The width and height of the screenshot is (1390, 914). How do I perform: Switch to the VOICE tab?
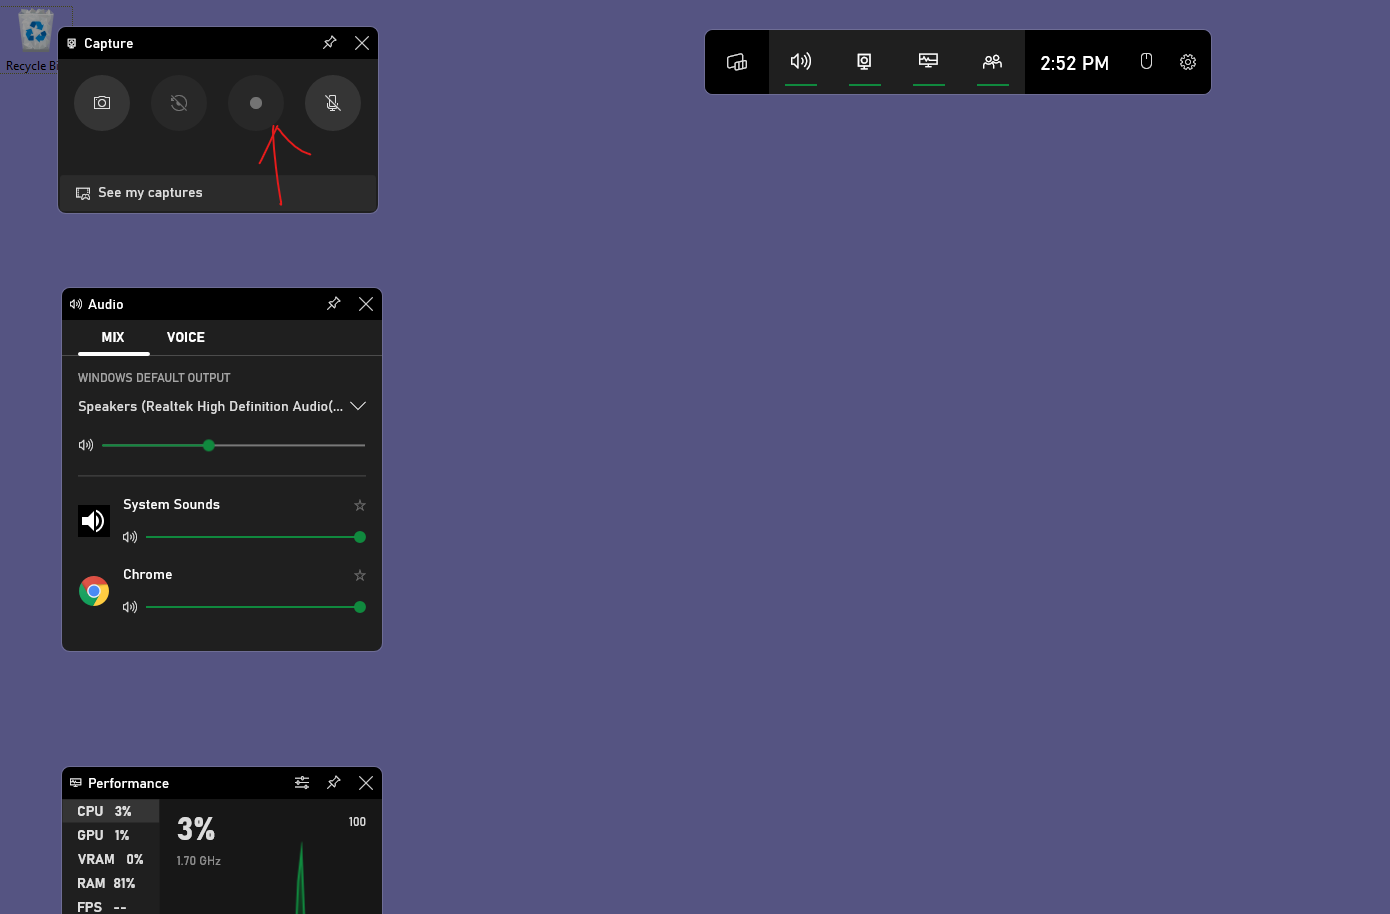pos(186,338)
